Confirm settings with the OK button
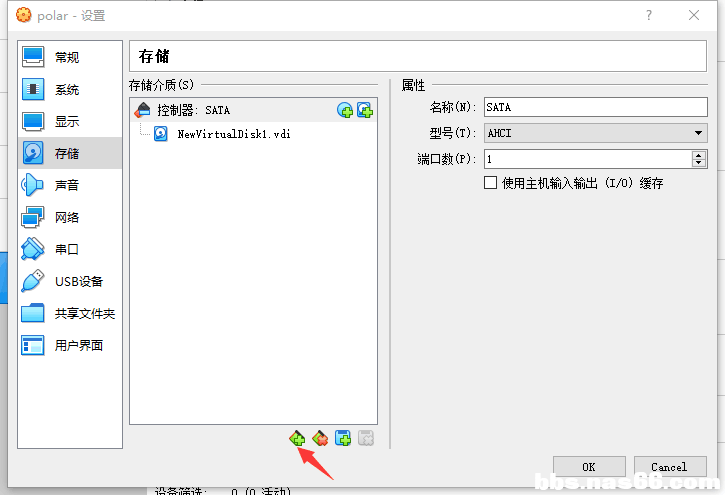The image size is (725, 495). (x=589, y=467)
